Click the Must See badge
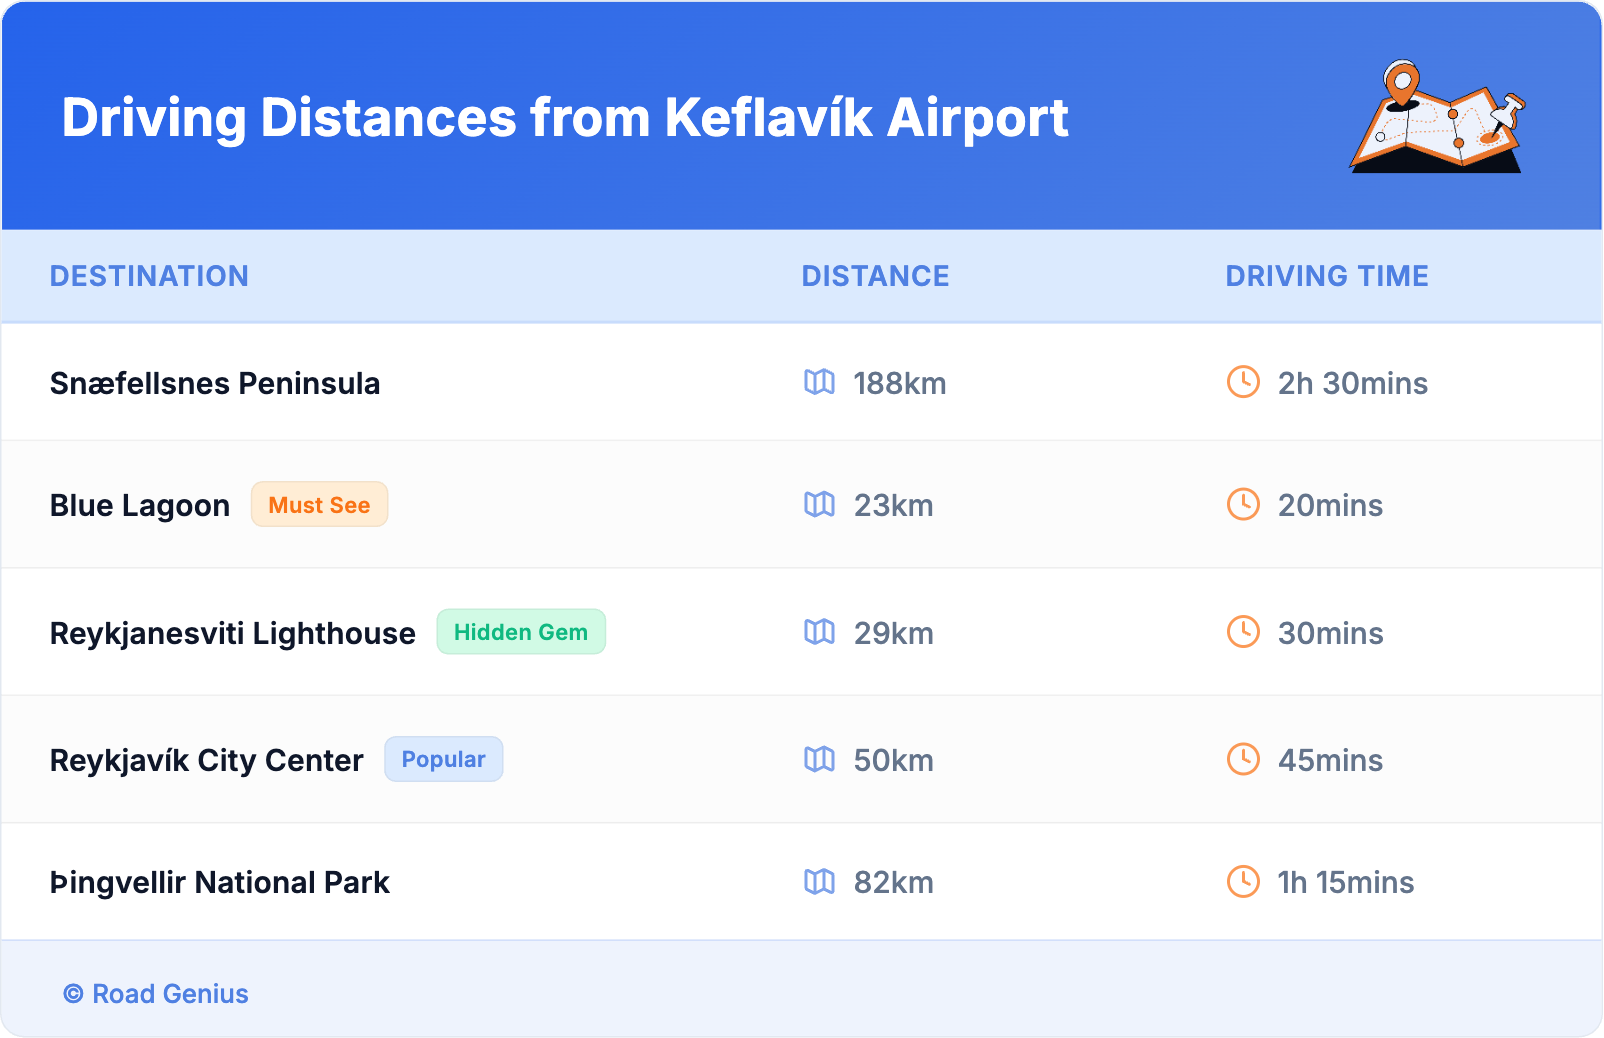The width and height of the screenshot is (1604, 1038). click(x=319, y=505)
